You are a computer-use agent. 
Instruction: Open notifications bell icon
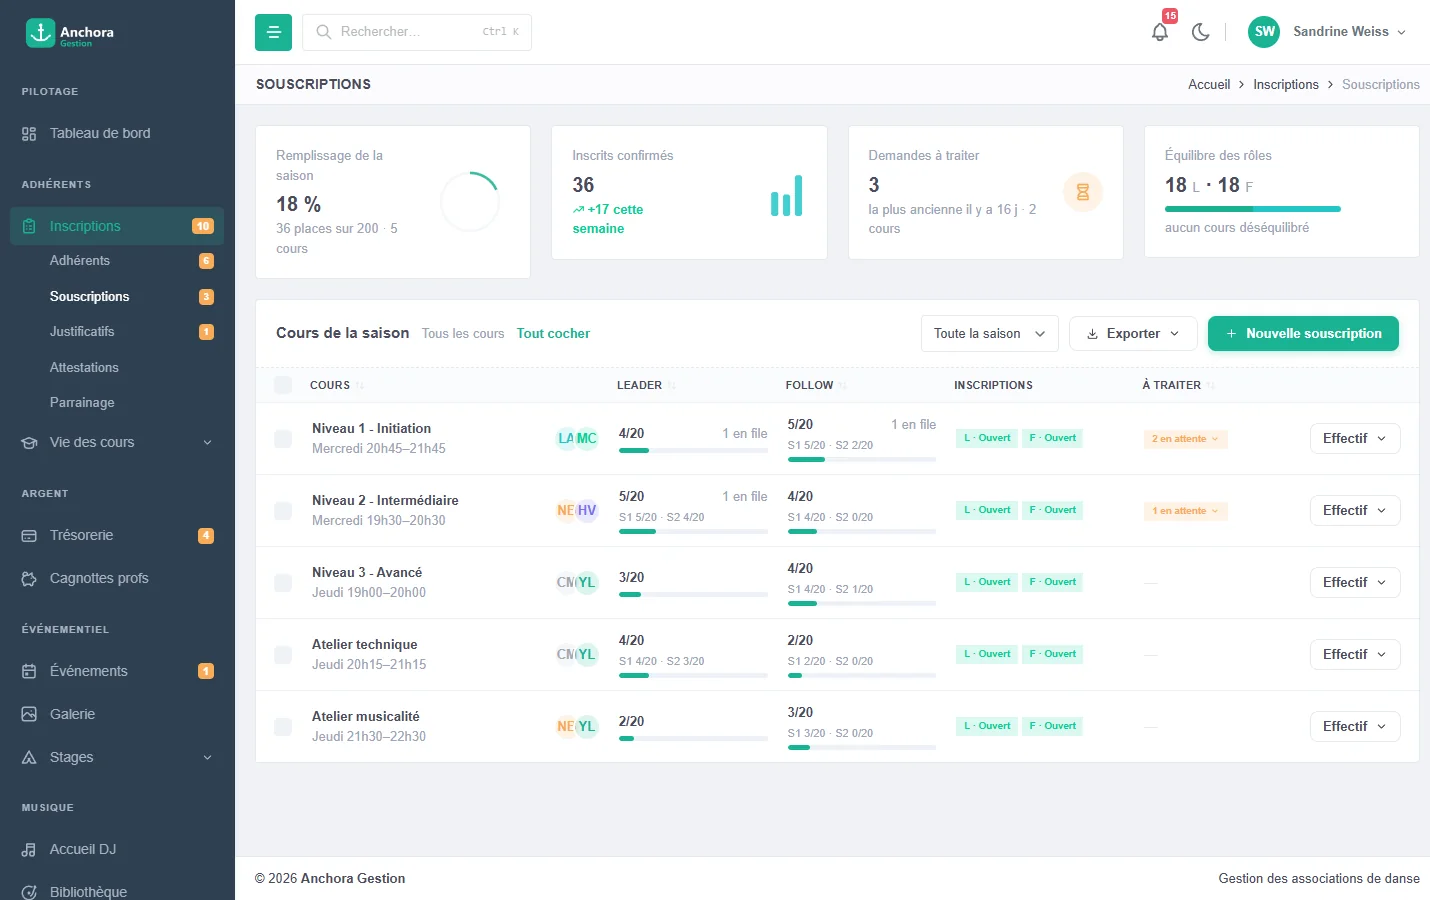(x=1160, y=32)
